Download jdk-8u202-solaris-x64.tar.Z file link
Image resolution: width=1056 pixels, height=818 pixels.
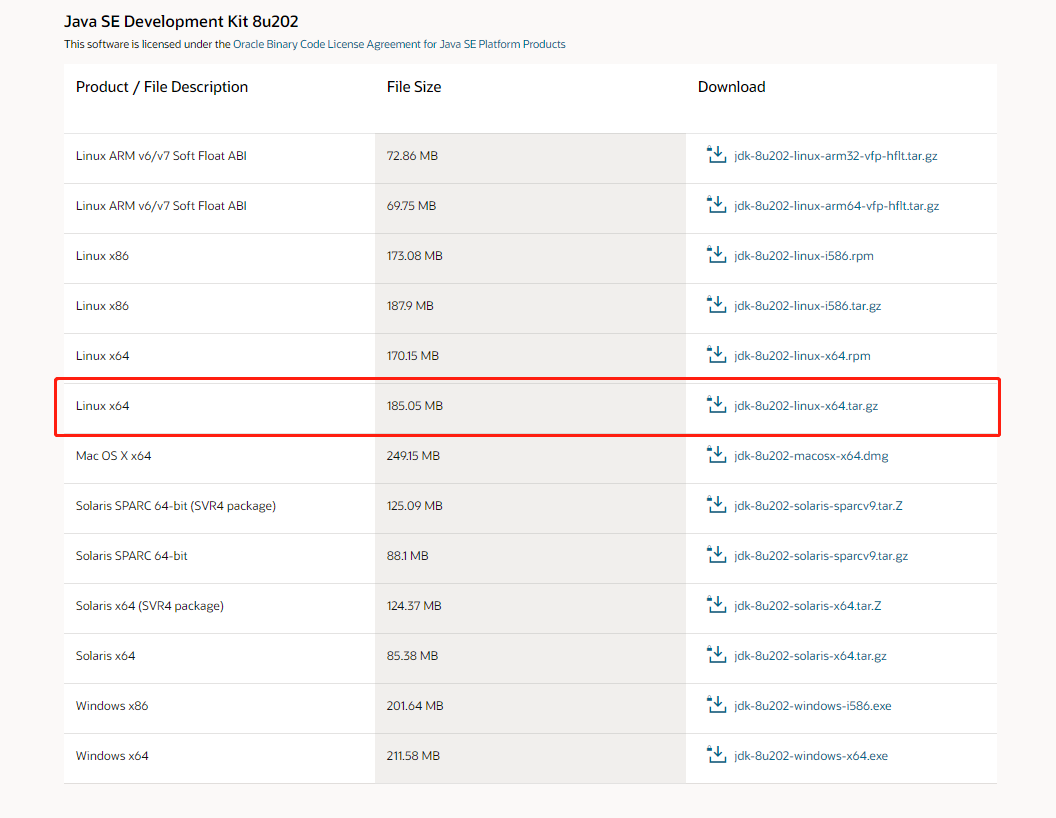807,606
